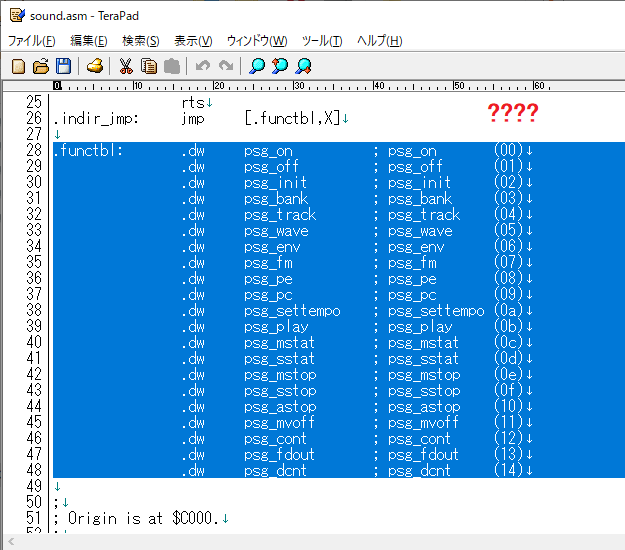Click '; psg_mvoff' comment on line 45
Screen dimensions: 625x550
(416, 423)
